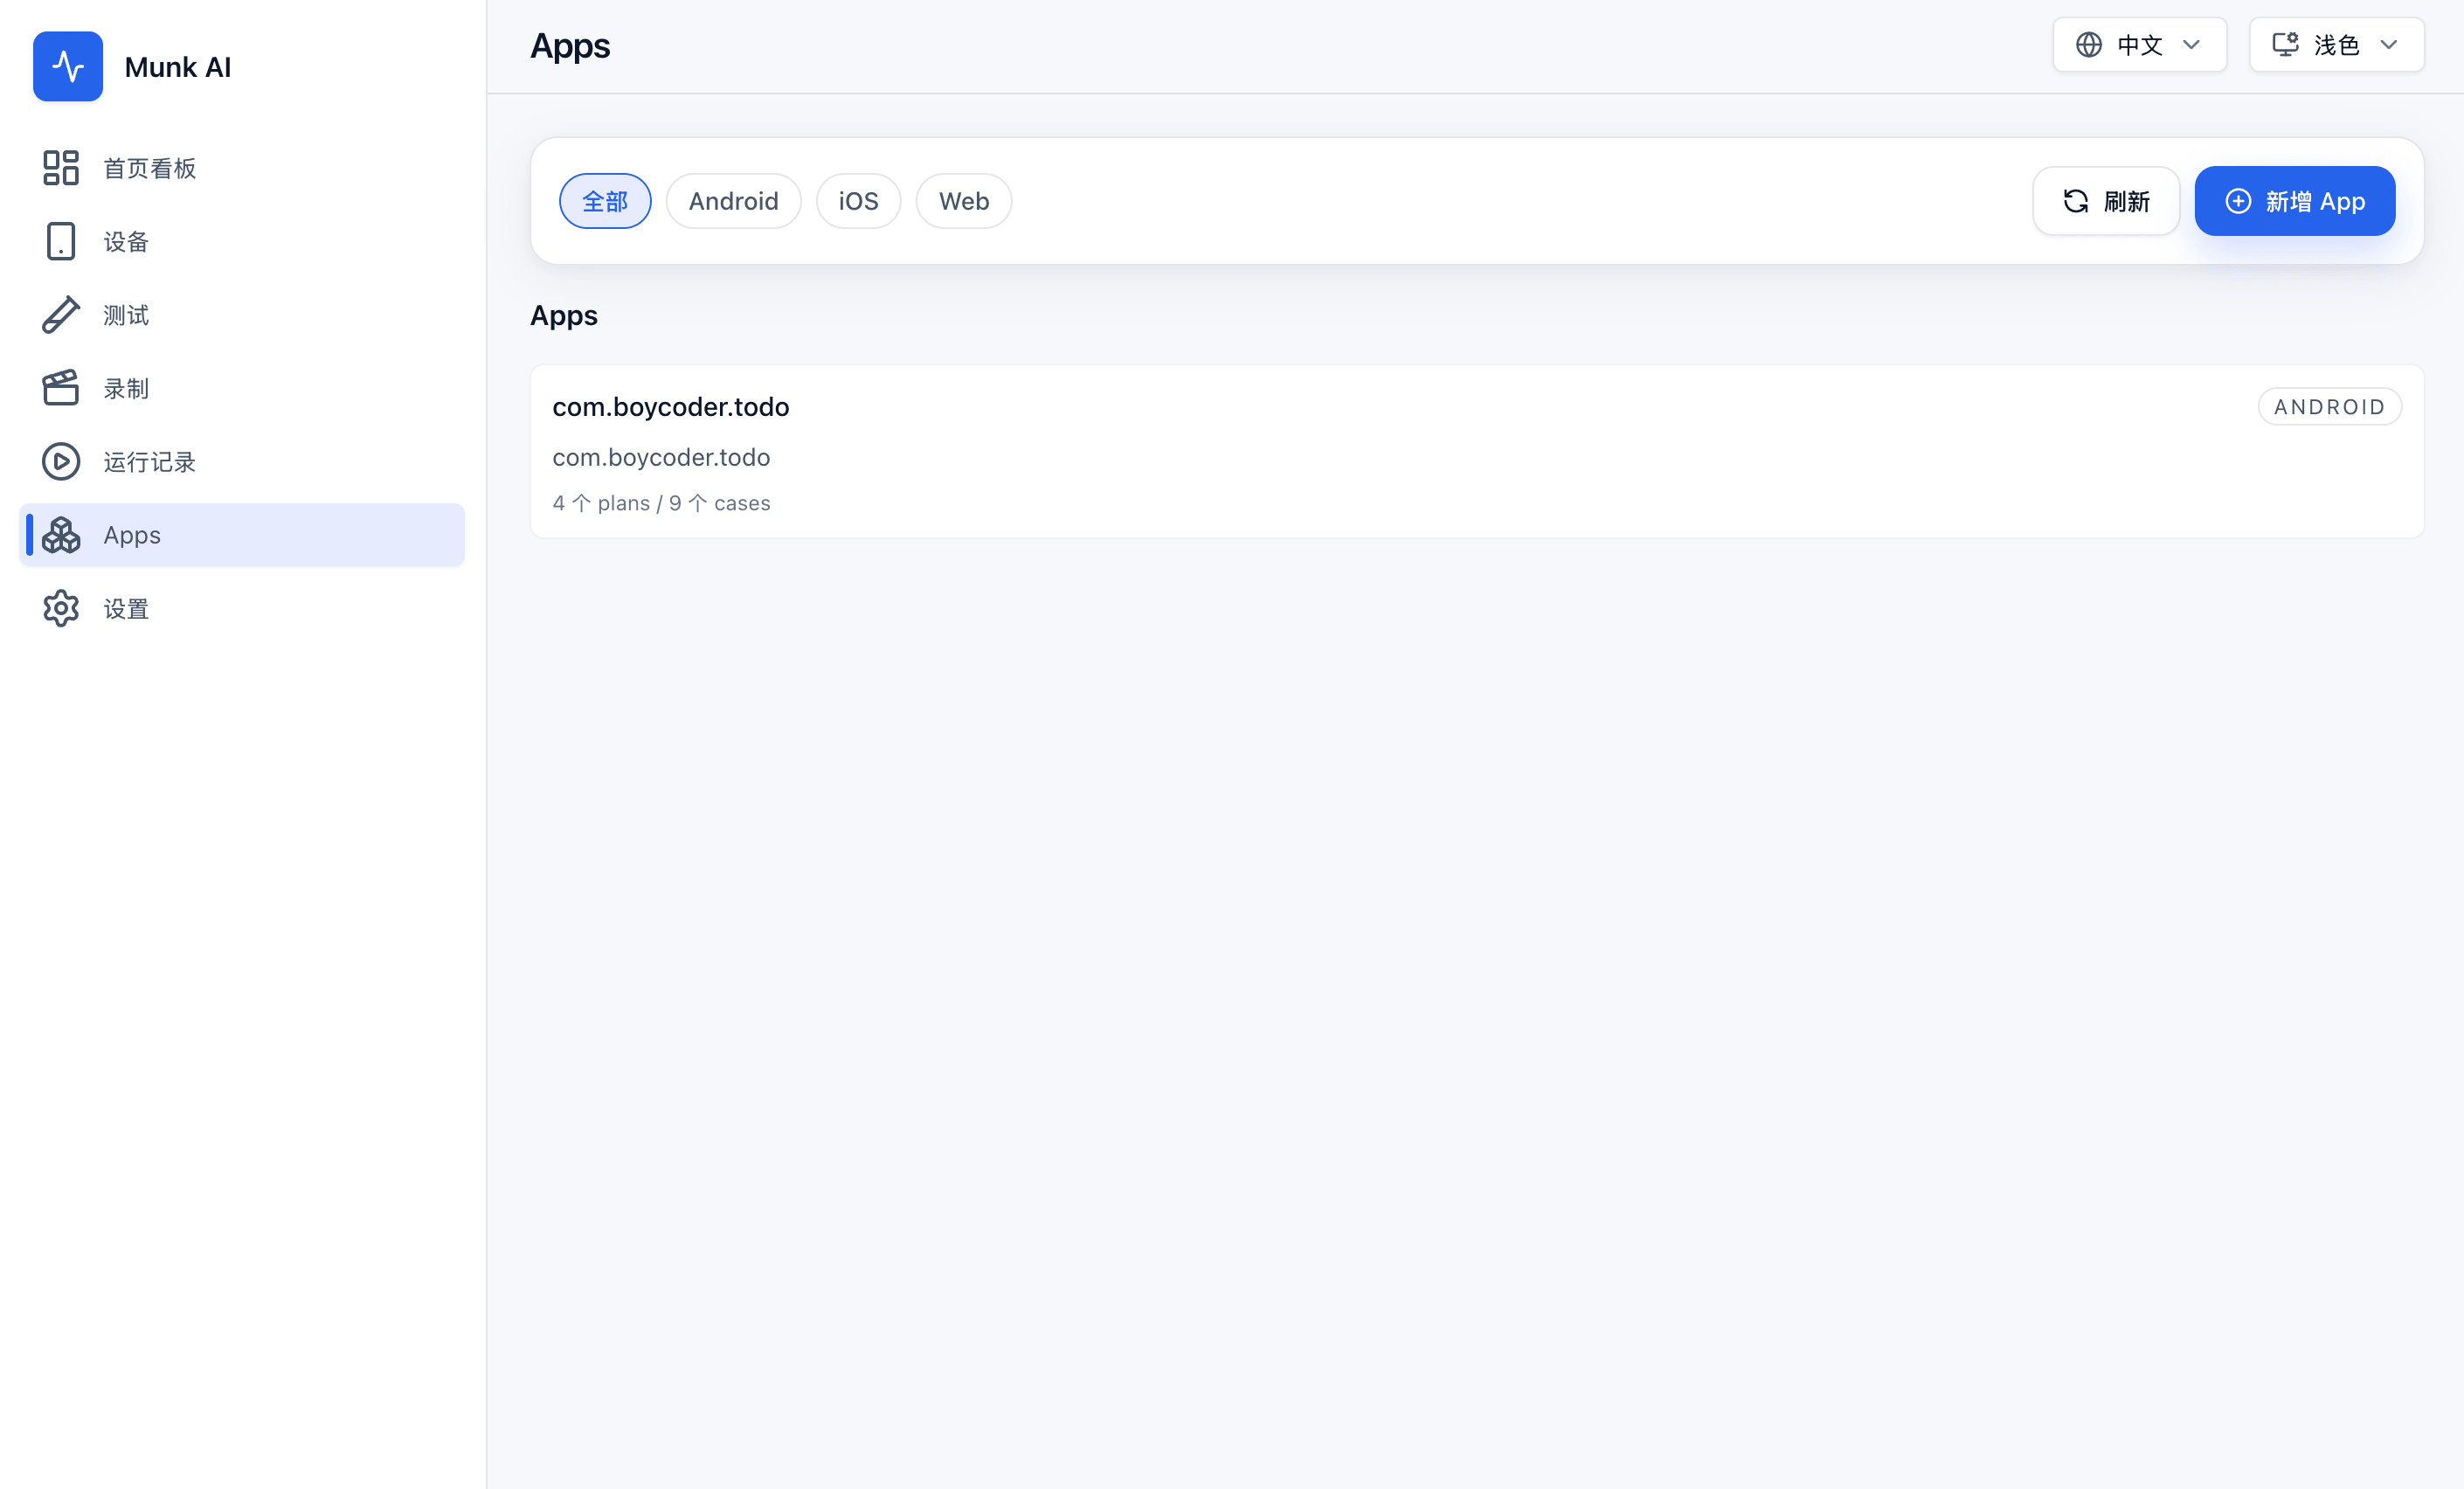Select the 测试 test tube icon
This screenshot has height=1489, width=2464.
pos(61,315)
